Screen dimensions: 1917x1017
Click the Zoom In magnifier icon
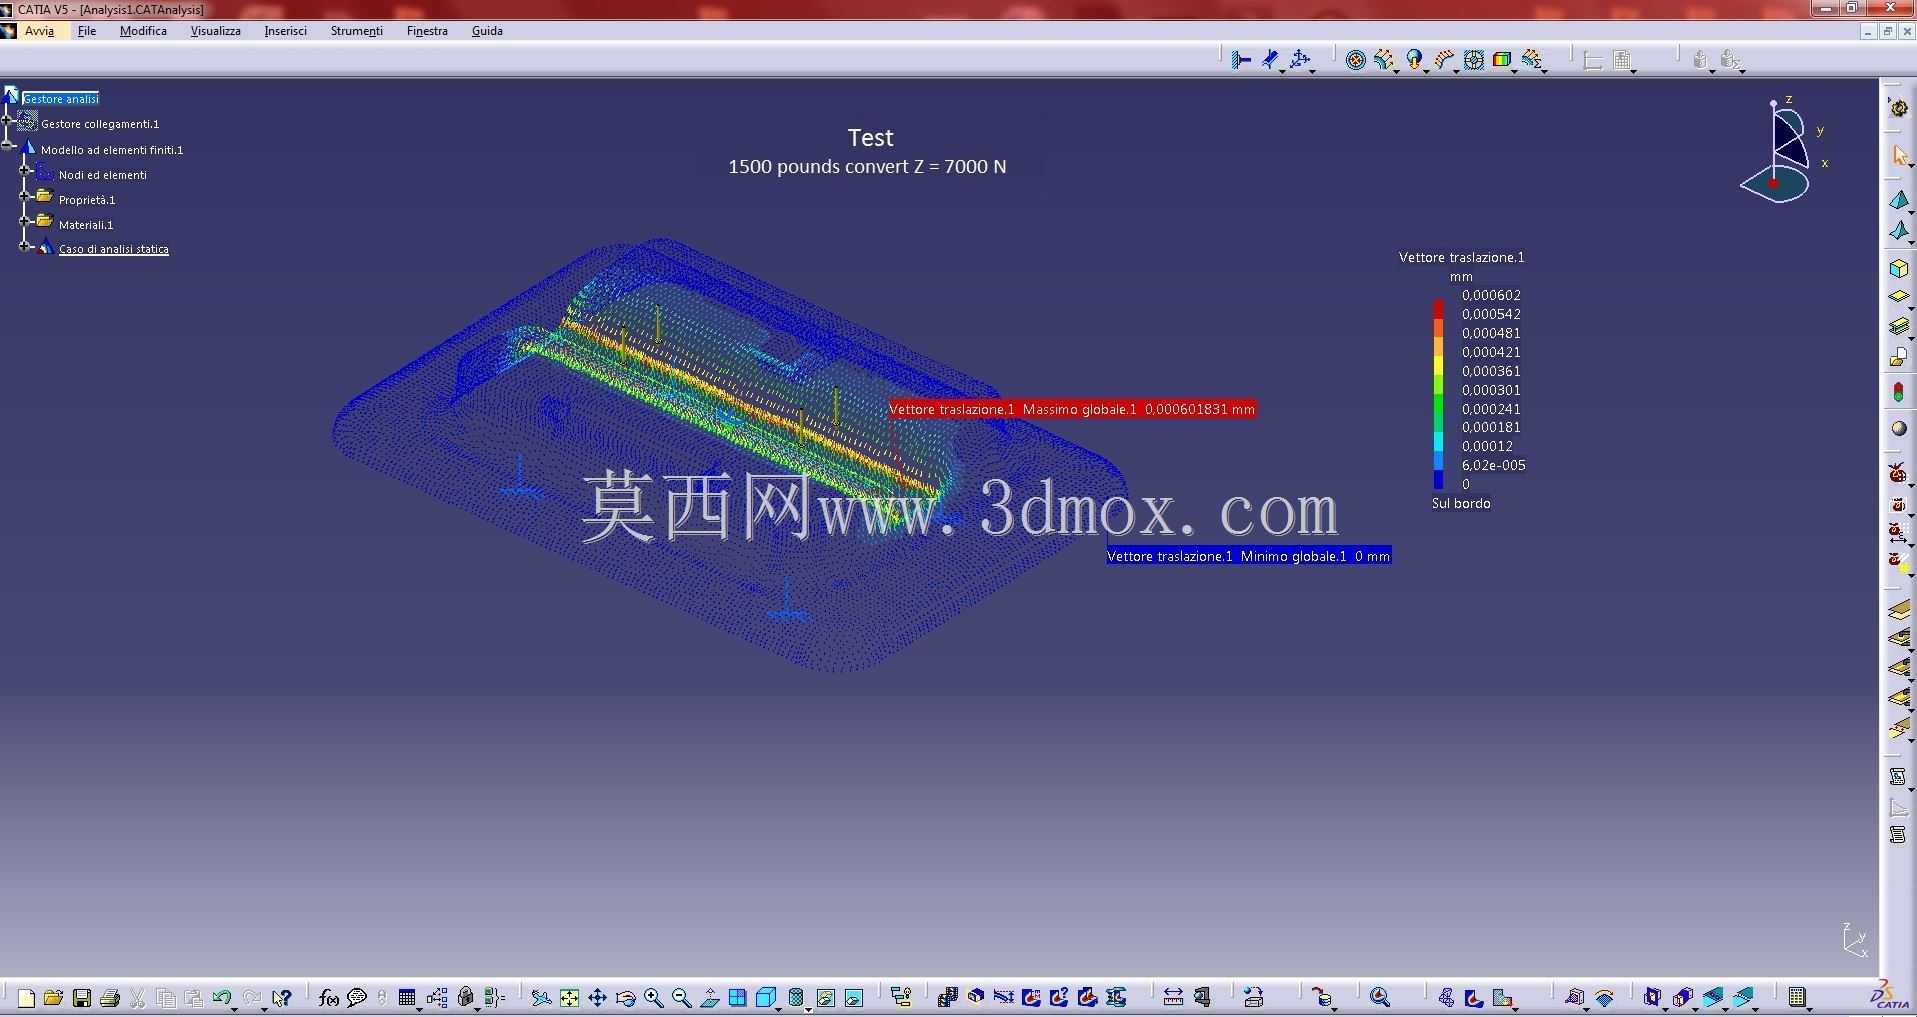point(653,997)
